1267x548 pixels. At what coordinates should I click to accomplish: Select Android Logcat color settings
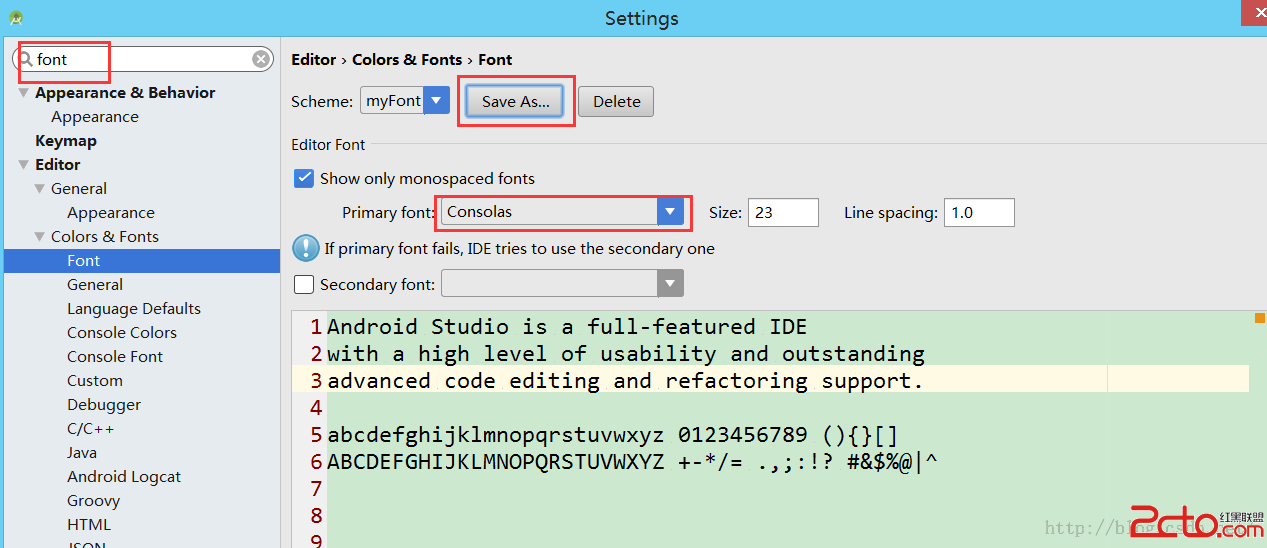[124, 477]
